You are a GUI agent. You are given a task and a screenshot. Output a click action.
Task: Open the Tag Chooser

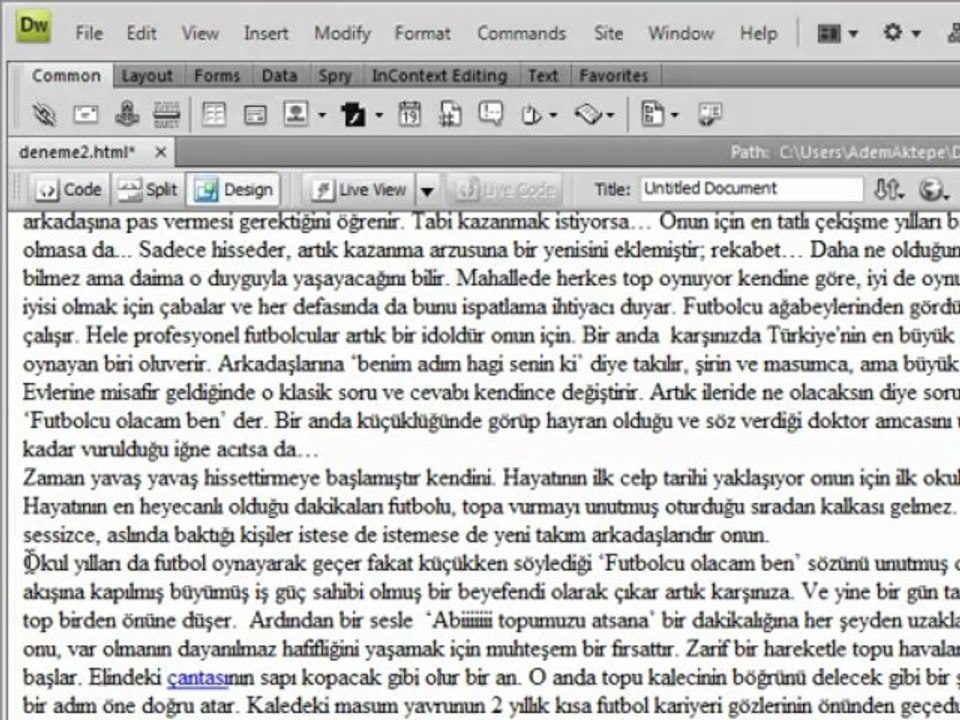(x=710, y=114)
